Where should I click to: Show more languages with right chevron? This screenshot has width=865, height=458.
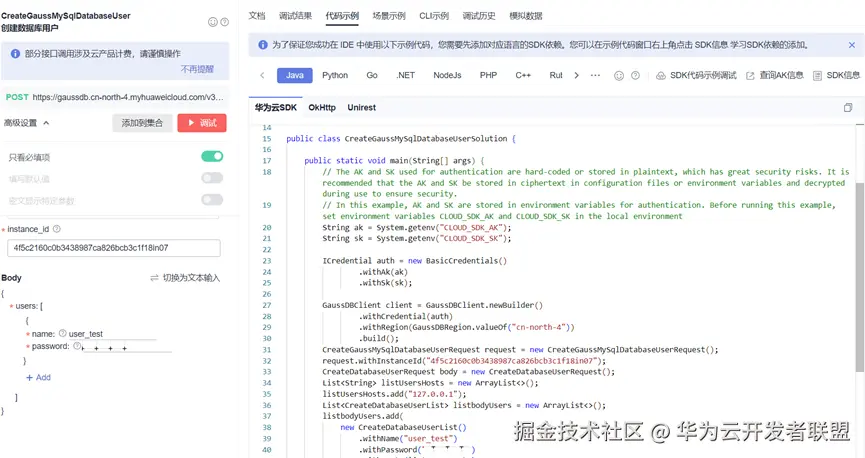pos(576,76)
